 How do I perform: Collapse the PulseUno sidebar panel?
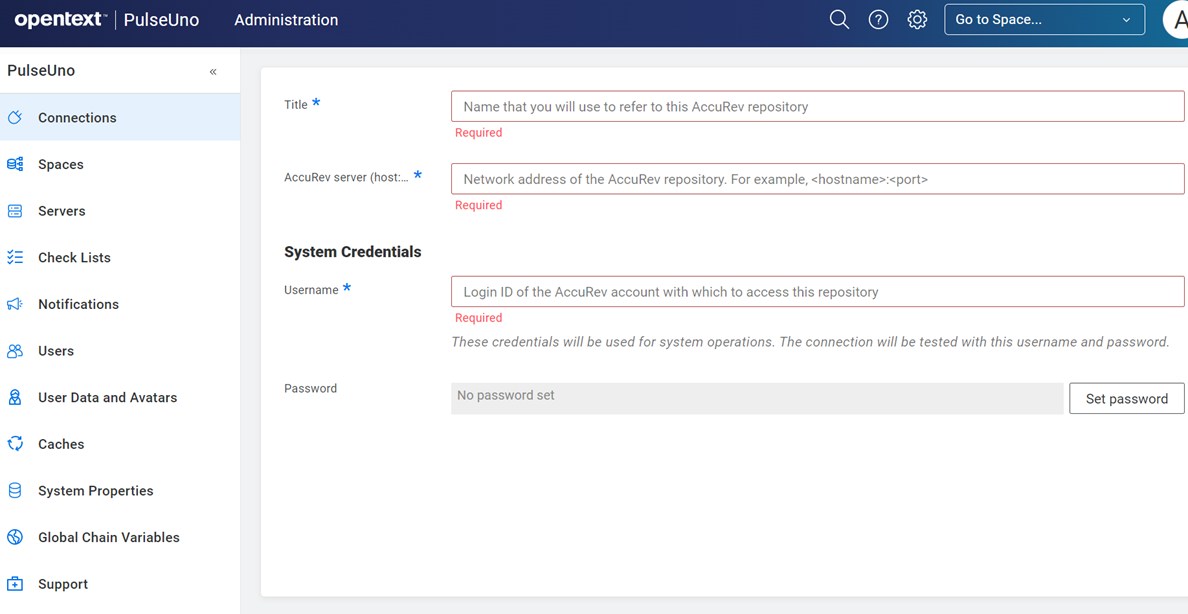(213, 72)
